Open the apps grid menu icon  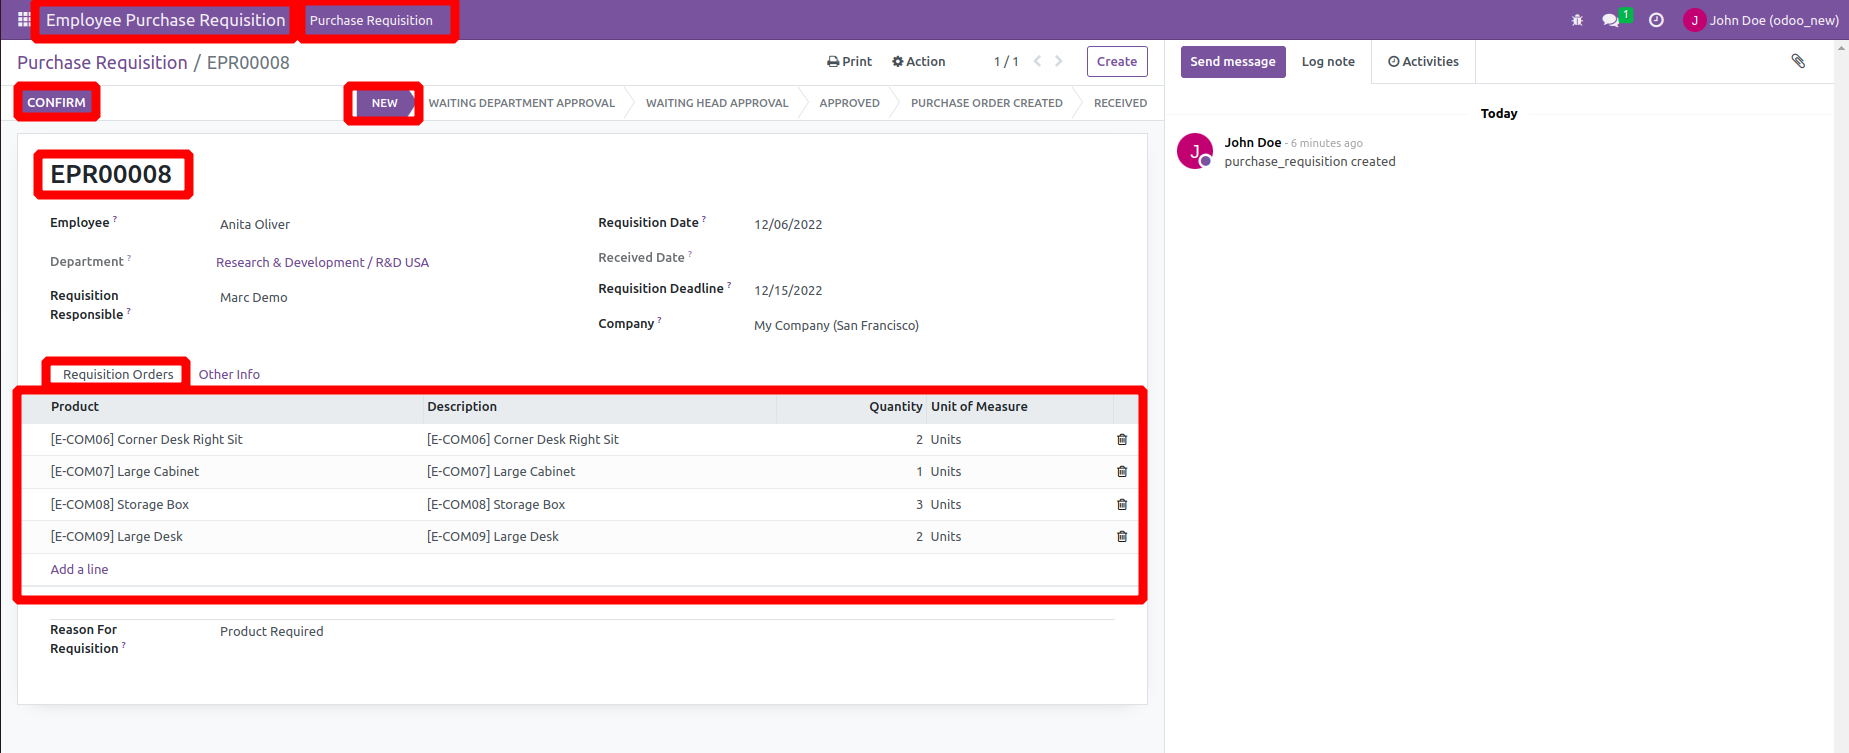(x=24, y=20)
